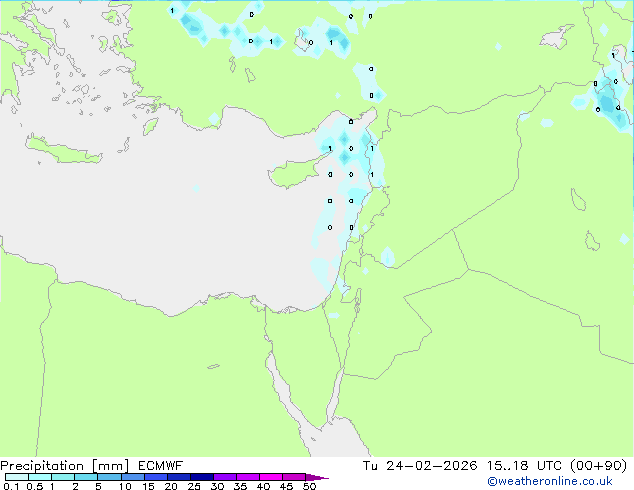Image resolution: width=634 pixels, height=490 pixels.
Task: Pick the 25 to 30 mm dark blue swatch
Action: [x=201, y=477]
